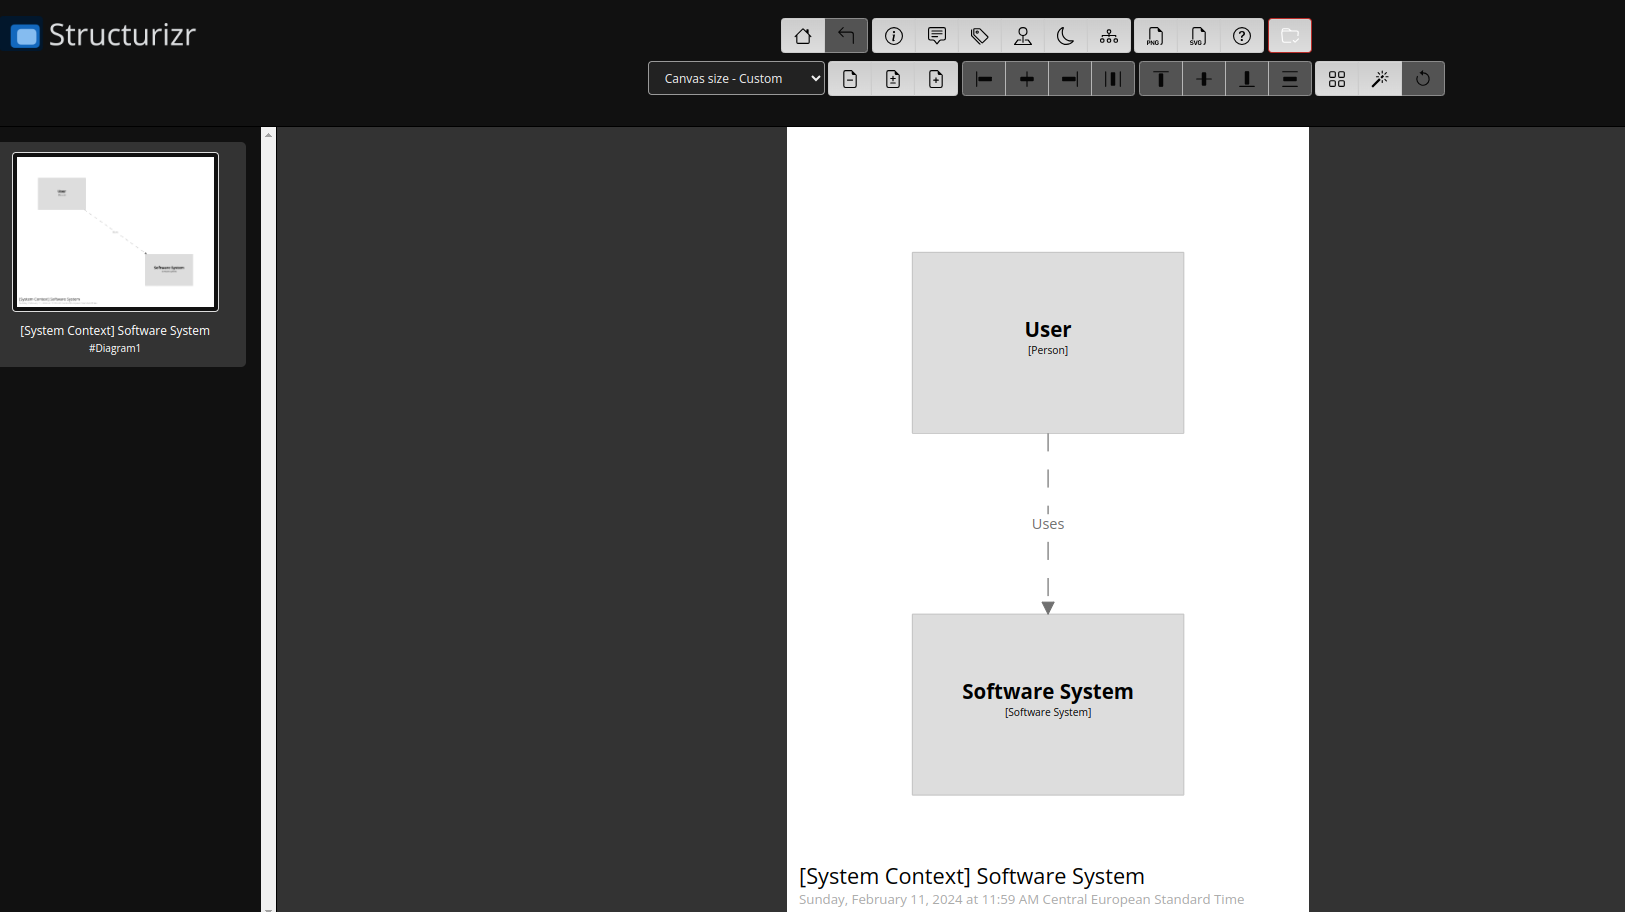Open the comments panel
This screenshot has height=912, width=1625.
click(x=936, y=35)
